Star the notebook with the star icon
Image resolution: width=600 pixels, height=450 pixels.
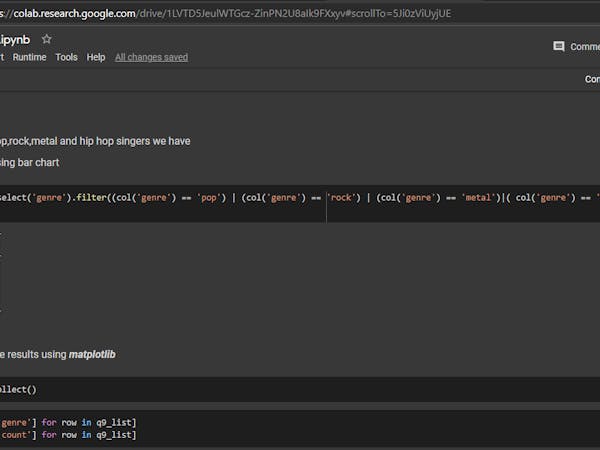46,39
